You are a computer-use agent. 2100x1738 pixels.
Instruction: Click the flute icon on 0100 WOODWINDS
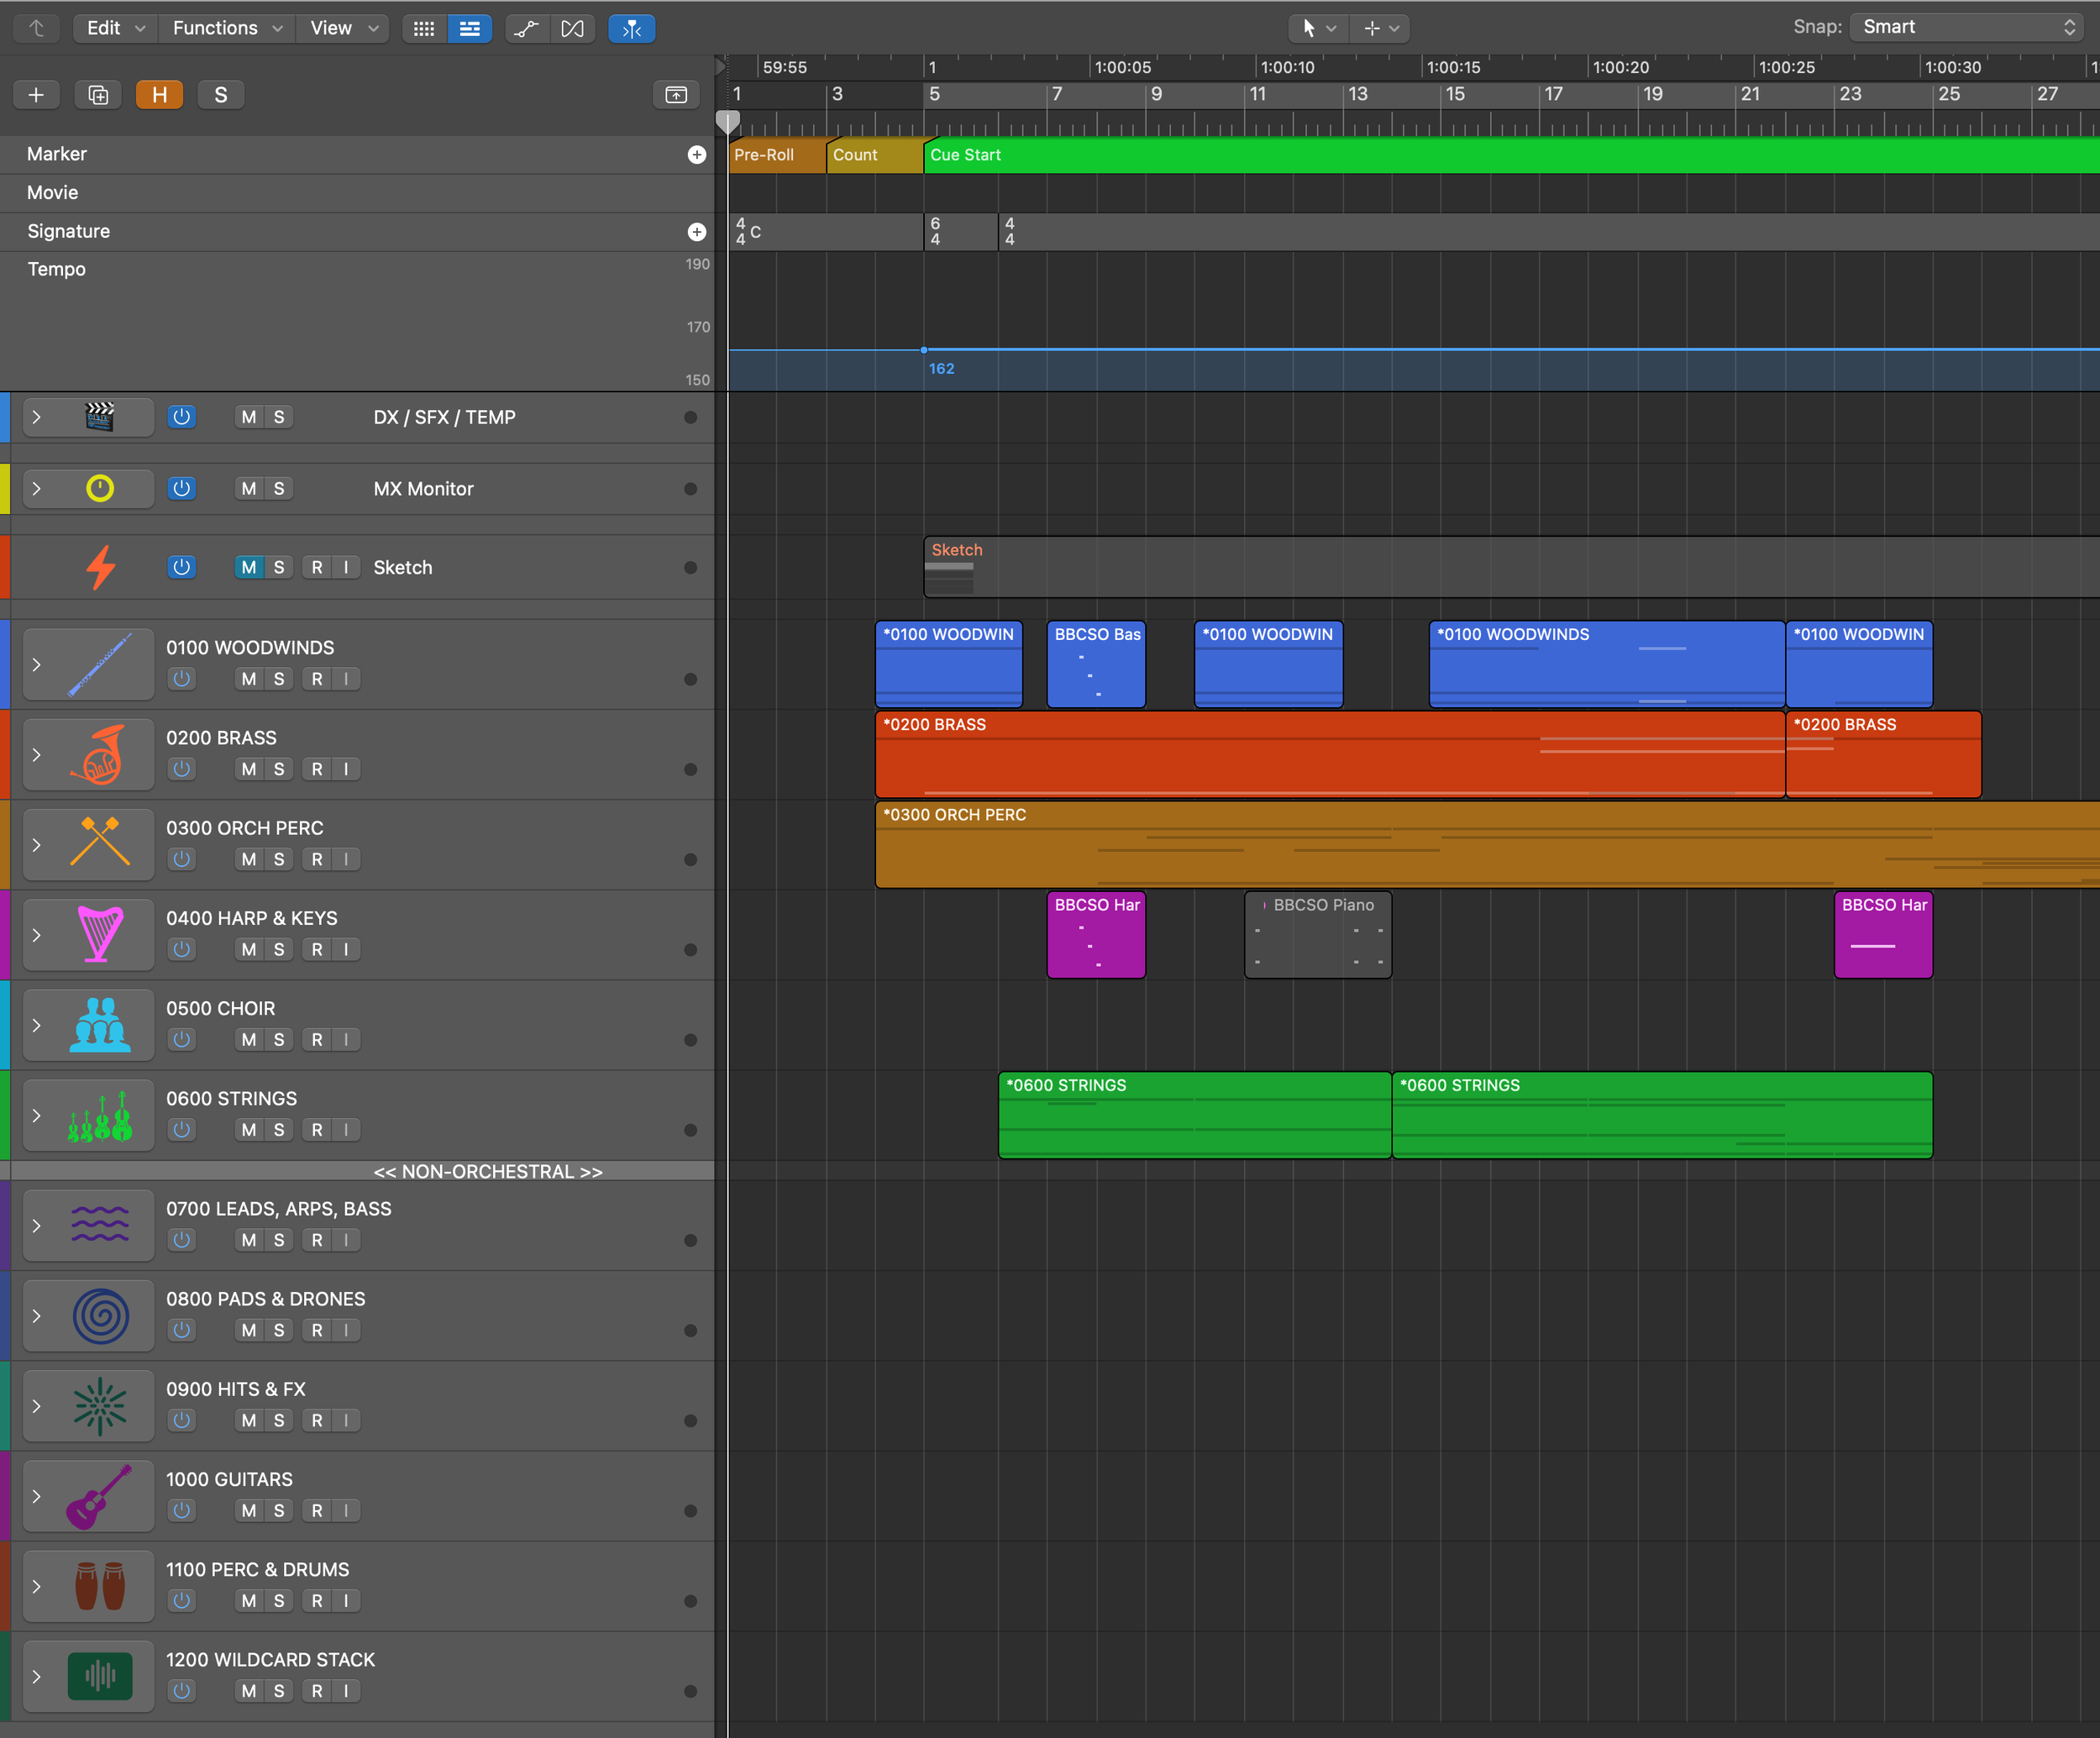[99, 664]
